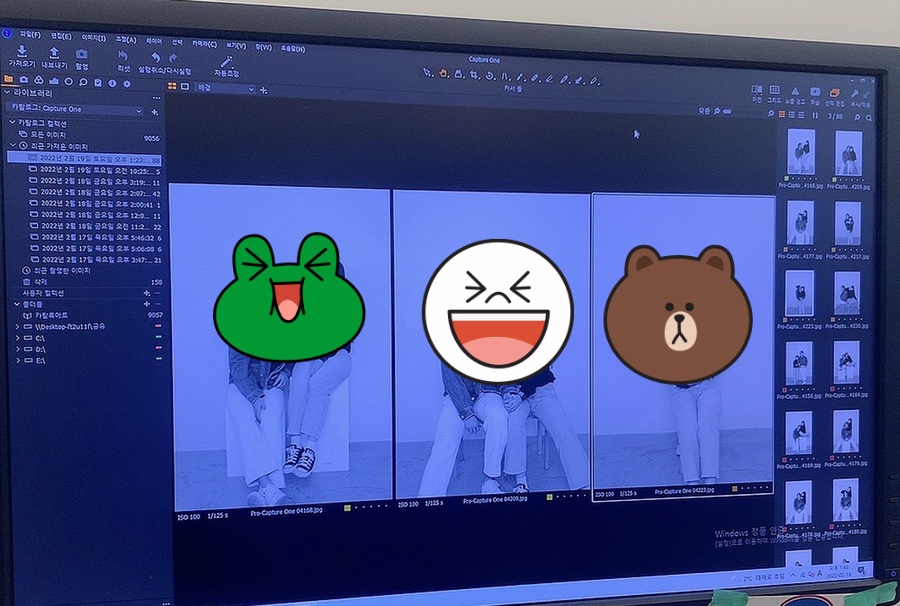This screenshot has width=900, height=606.
Task: Click the 리셋 reset icon
Action: pyautogui.click(x=123, y=56)
